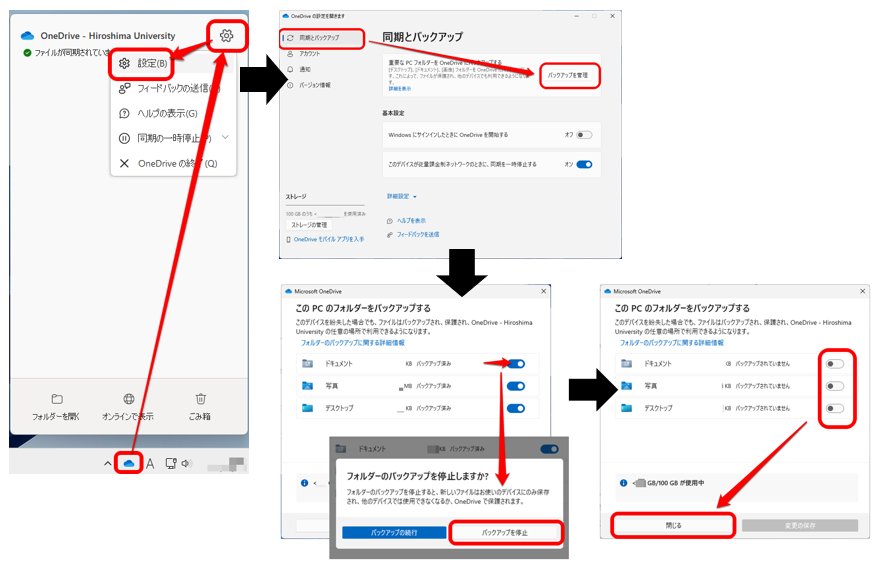This screenshot has height=568, width=884.
Task: Switch to 同期とバックアップ tab in settings
Action: point(322,38)
